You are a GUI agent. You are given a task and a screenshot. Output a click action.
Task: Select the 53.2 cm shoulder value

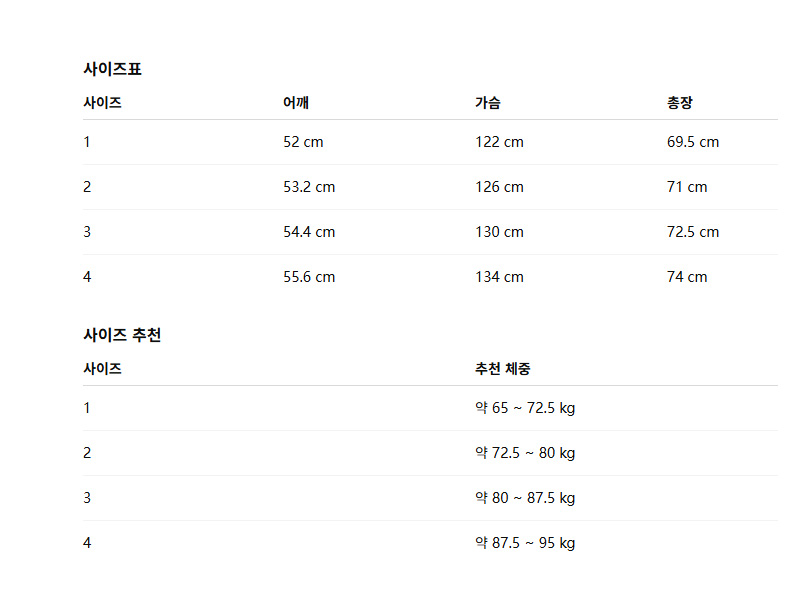309,187
